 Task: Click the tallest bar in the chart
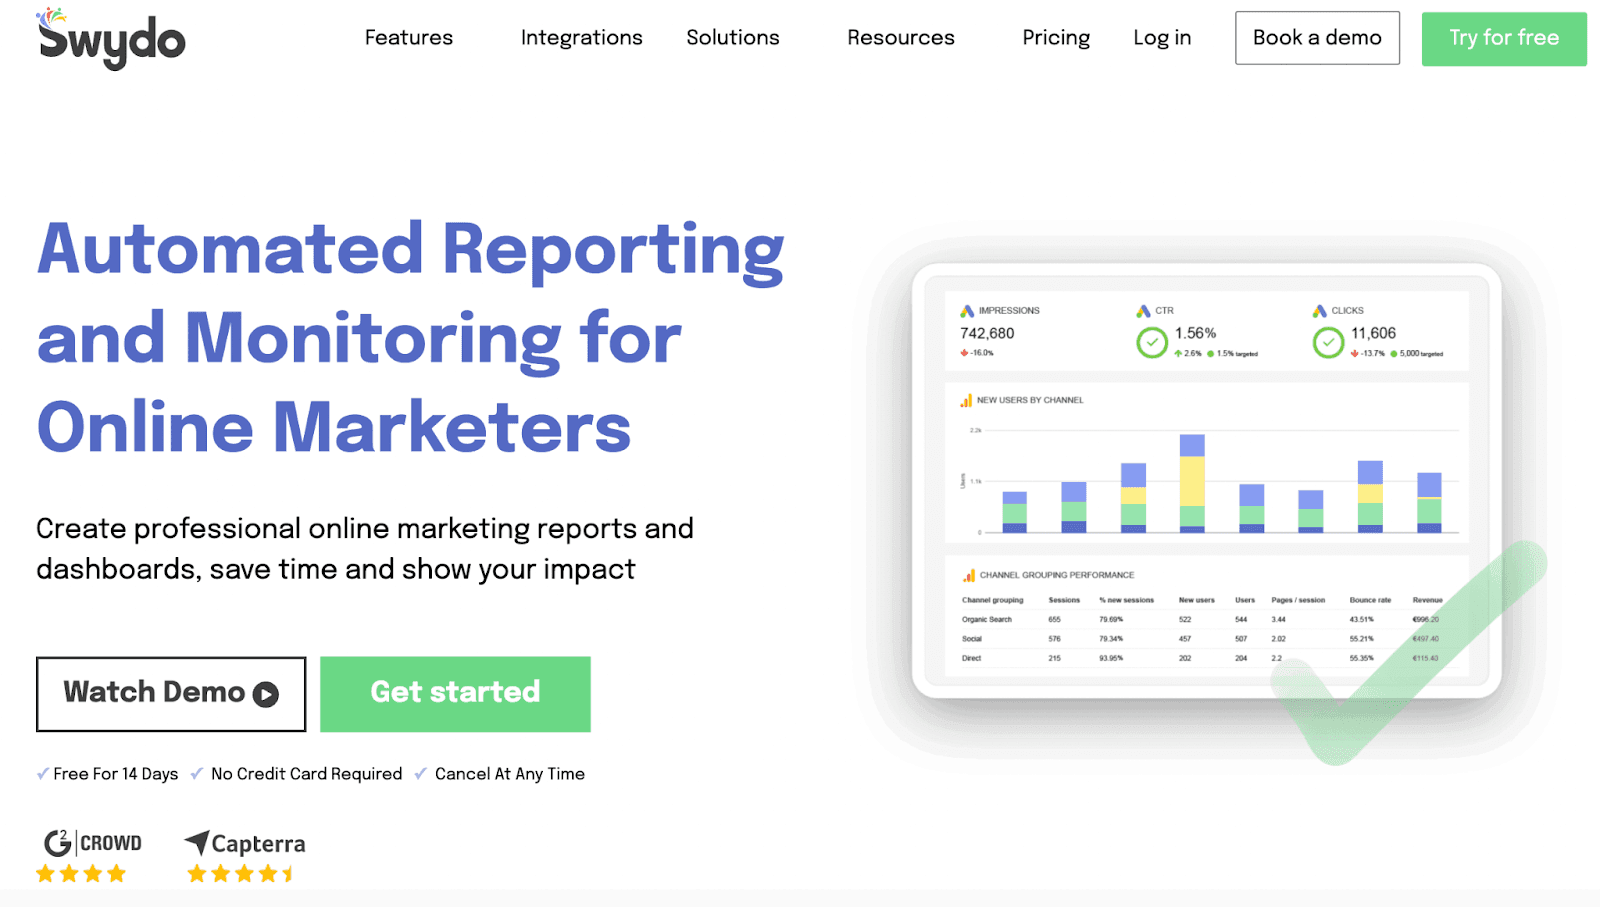pos(1192,483)
